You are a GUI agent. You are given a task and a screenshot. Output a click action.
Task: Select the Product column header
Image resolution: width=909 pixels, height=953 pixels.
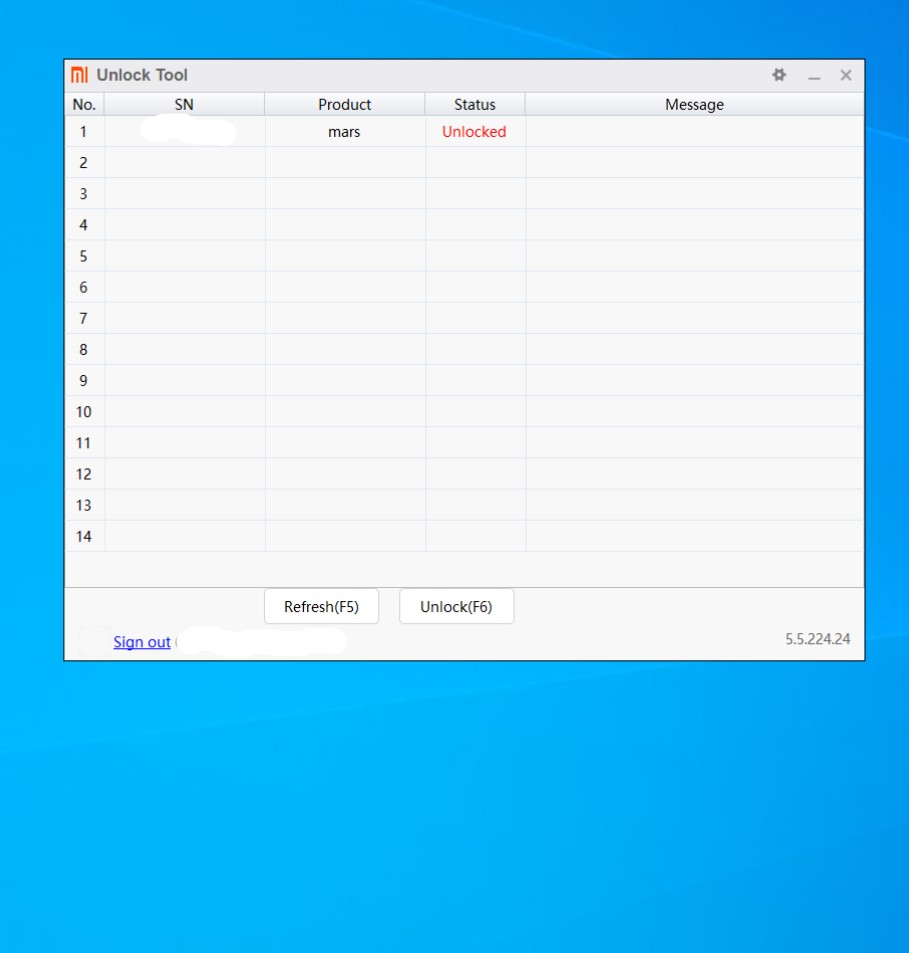345,105
